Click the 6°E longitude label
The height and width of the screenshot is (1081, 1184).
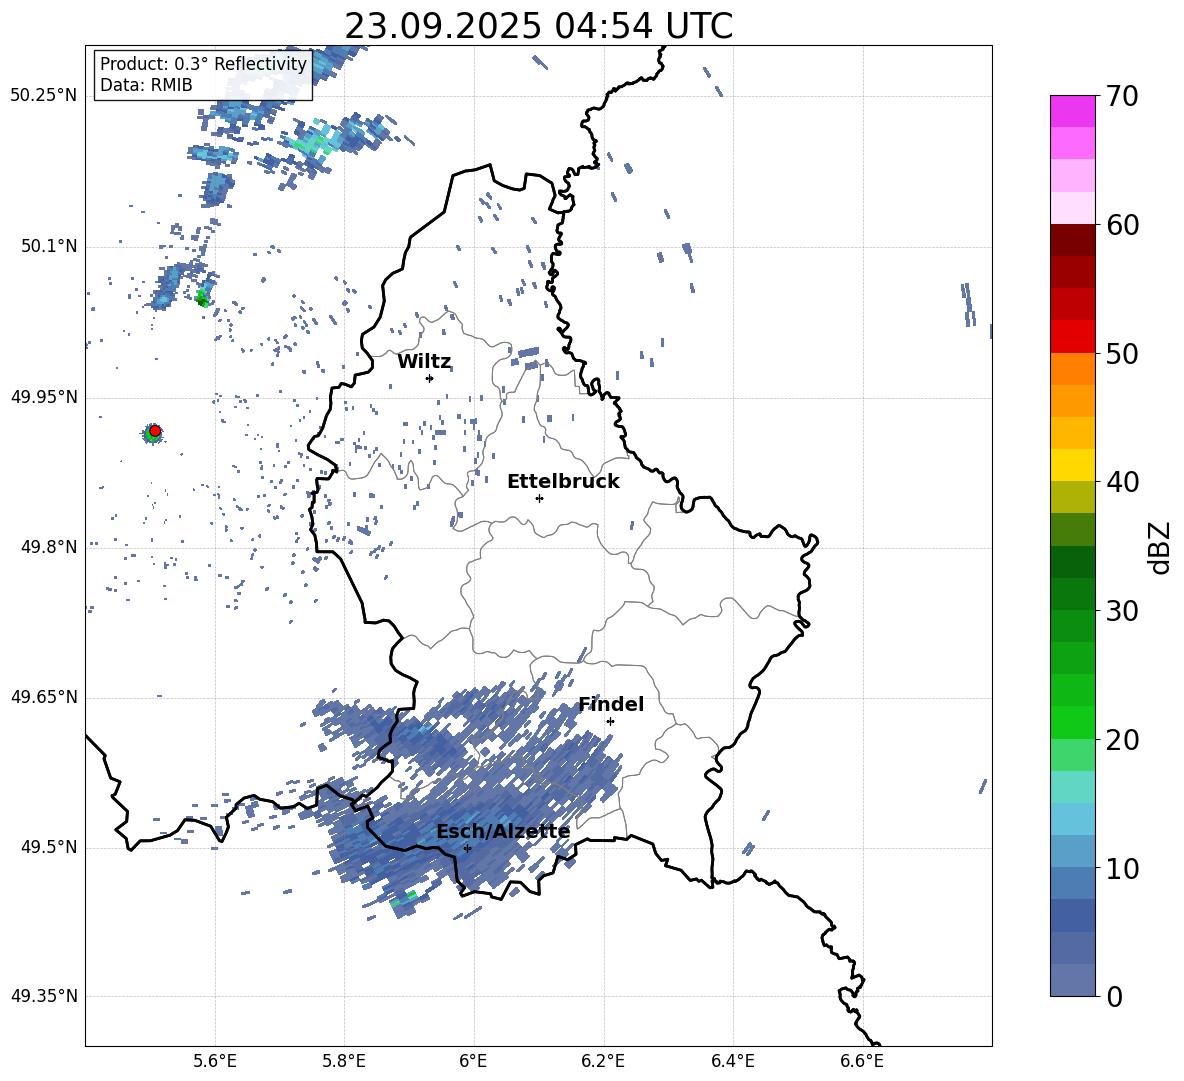tap(473, 1061)
